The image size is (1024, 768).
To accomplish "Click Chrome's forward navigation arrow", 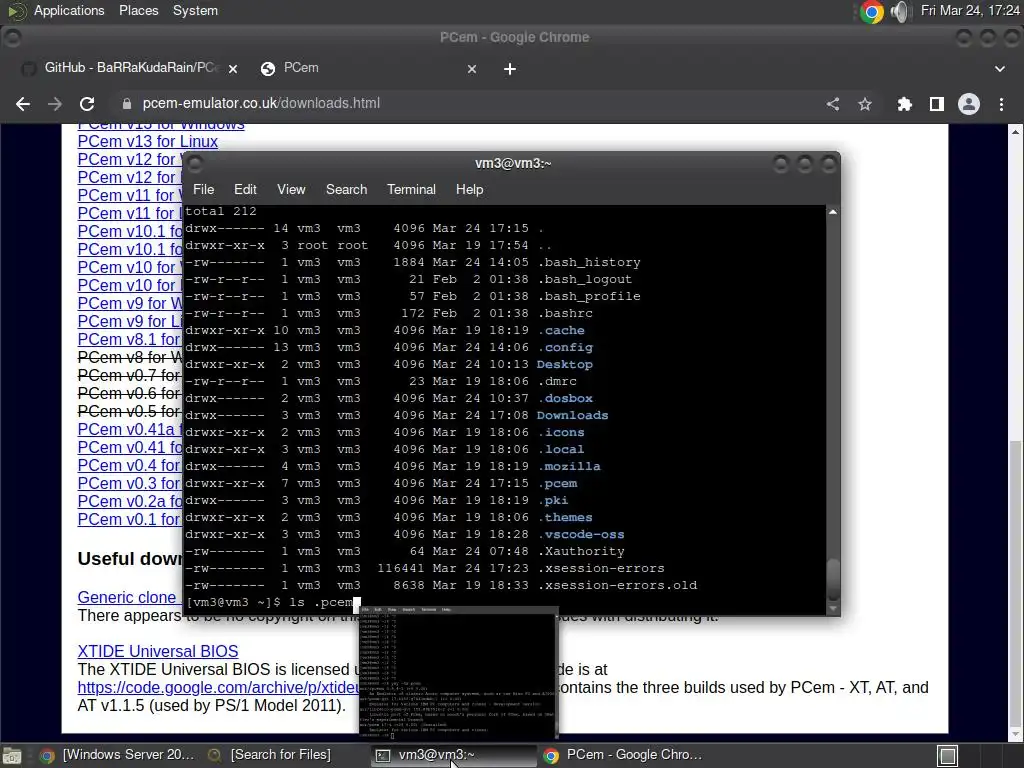I will 55,104.
